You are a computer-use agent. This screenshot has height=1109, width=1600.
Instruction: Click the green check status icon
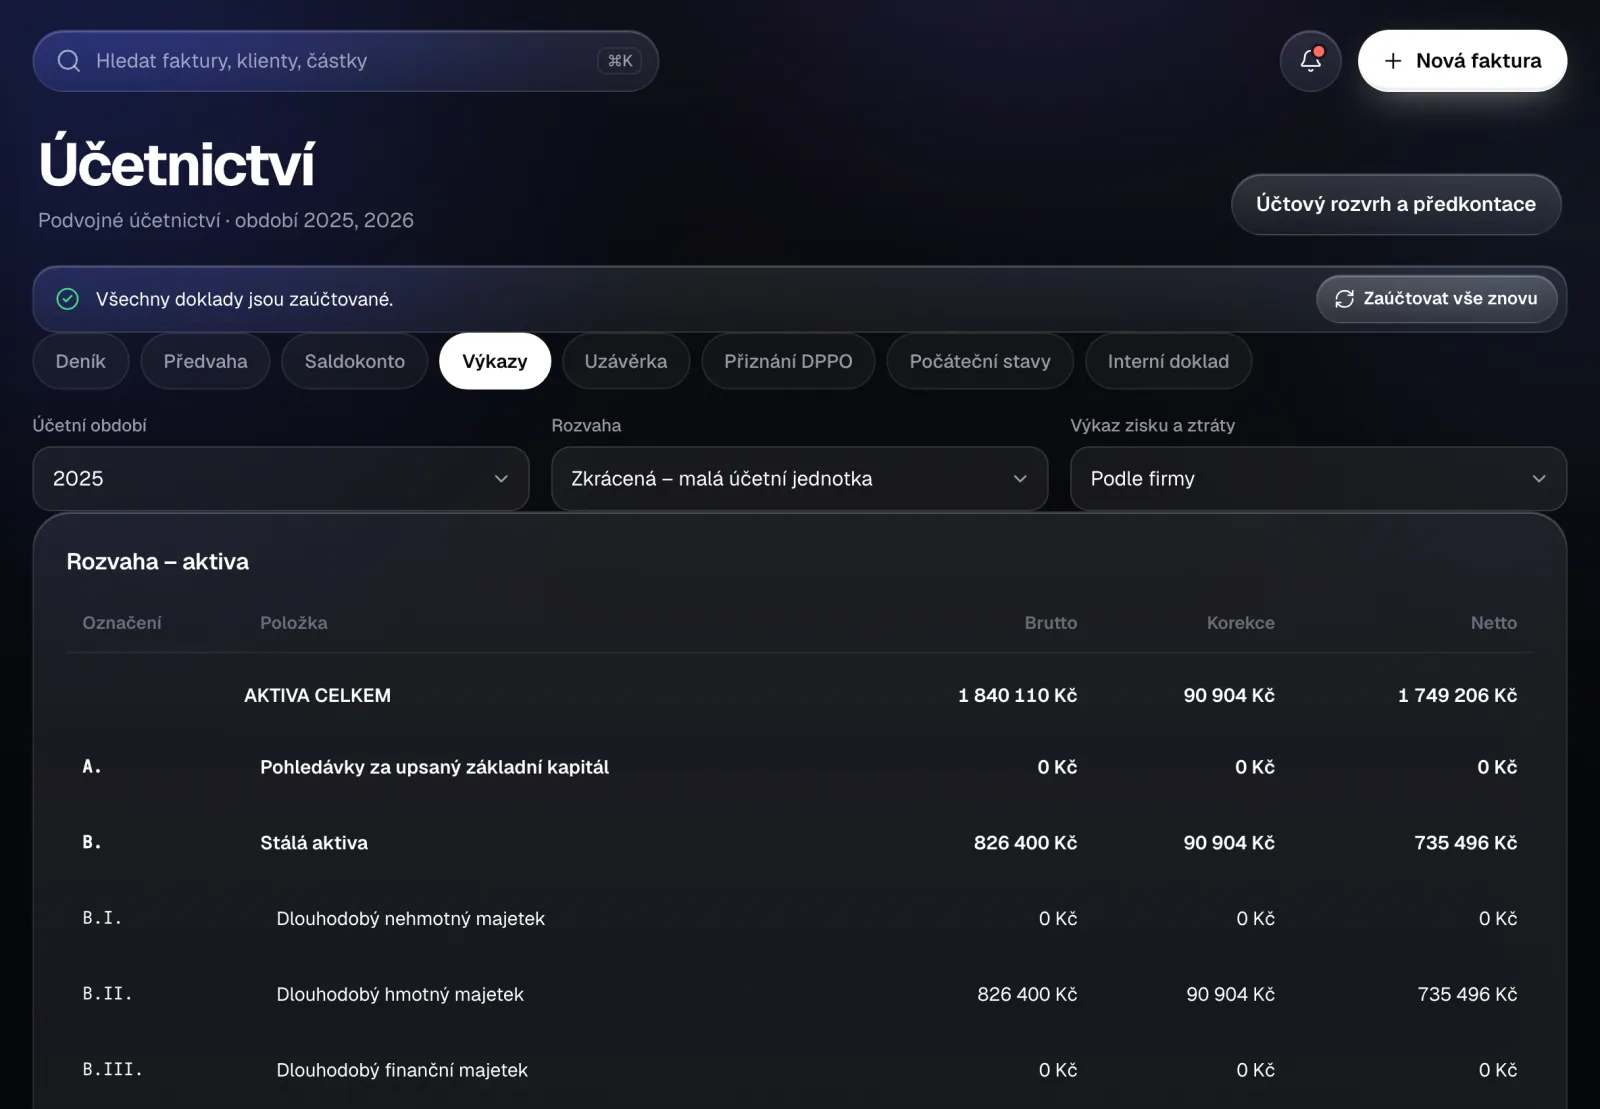coord(68,299)
